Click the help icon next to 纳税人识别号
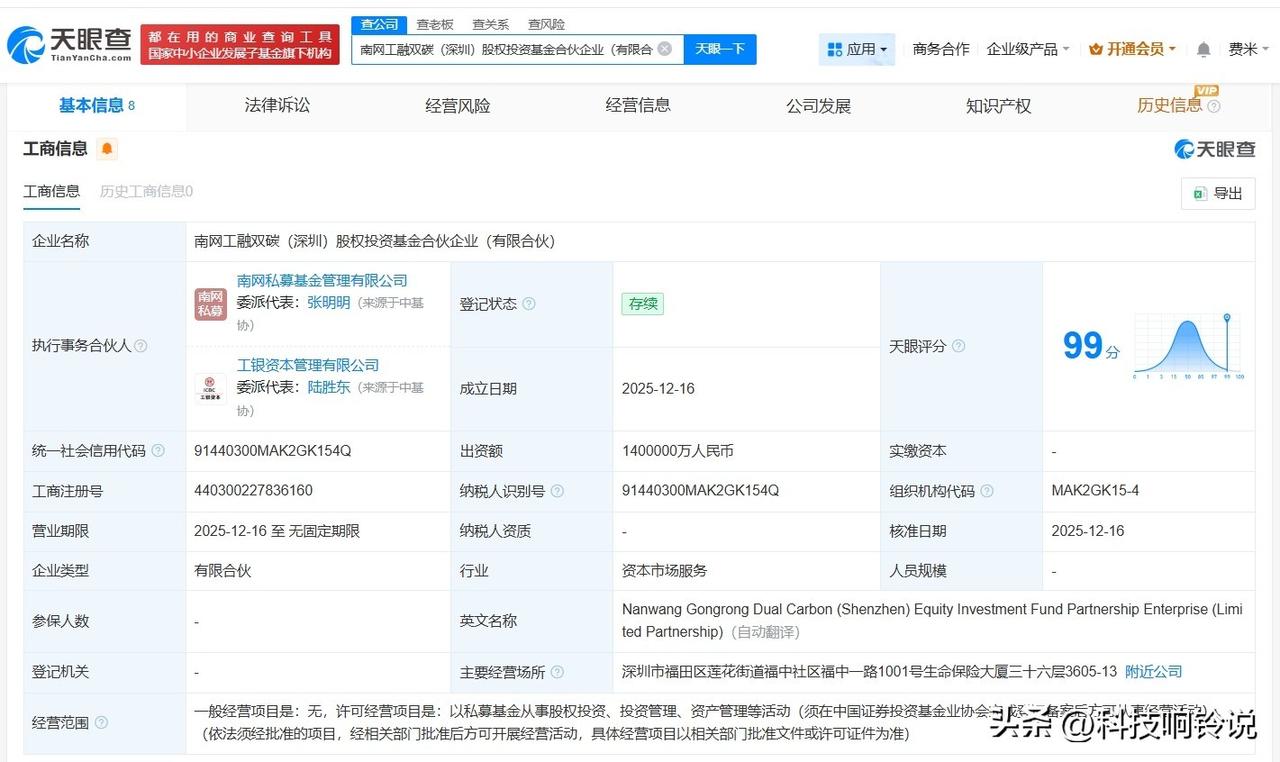This screenshot has width=1280, height=762. [557, 491]
